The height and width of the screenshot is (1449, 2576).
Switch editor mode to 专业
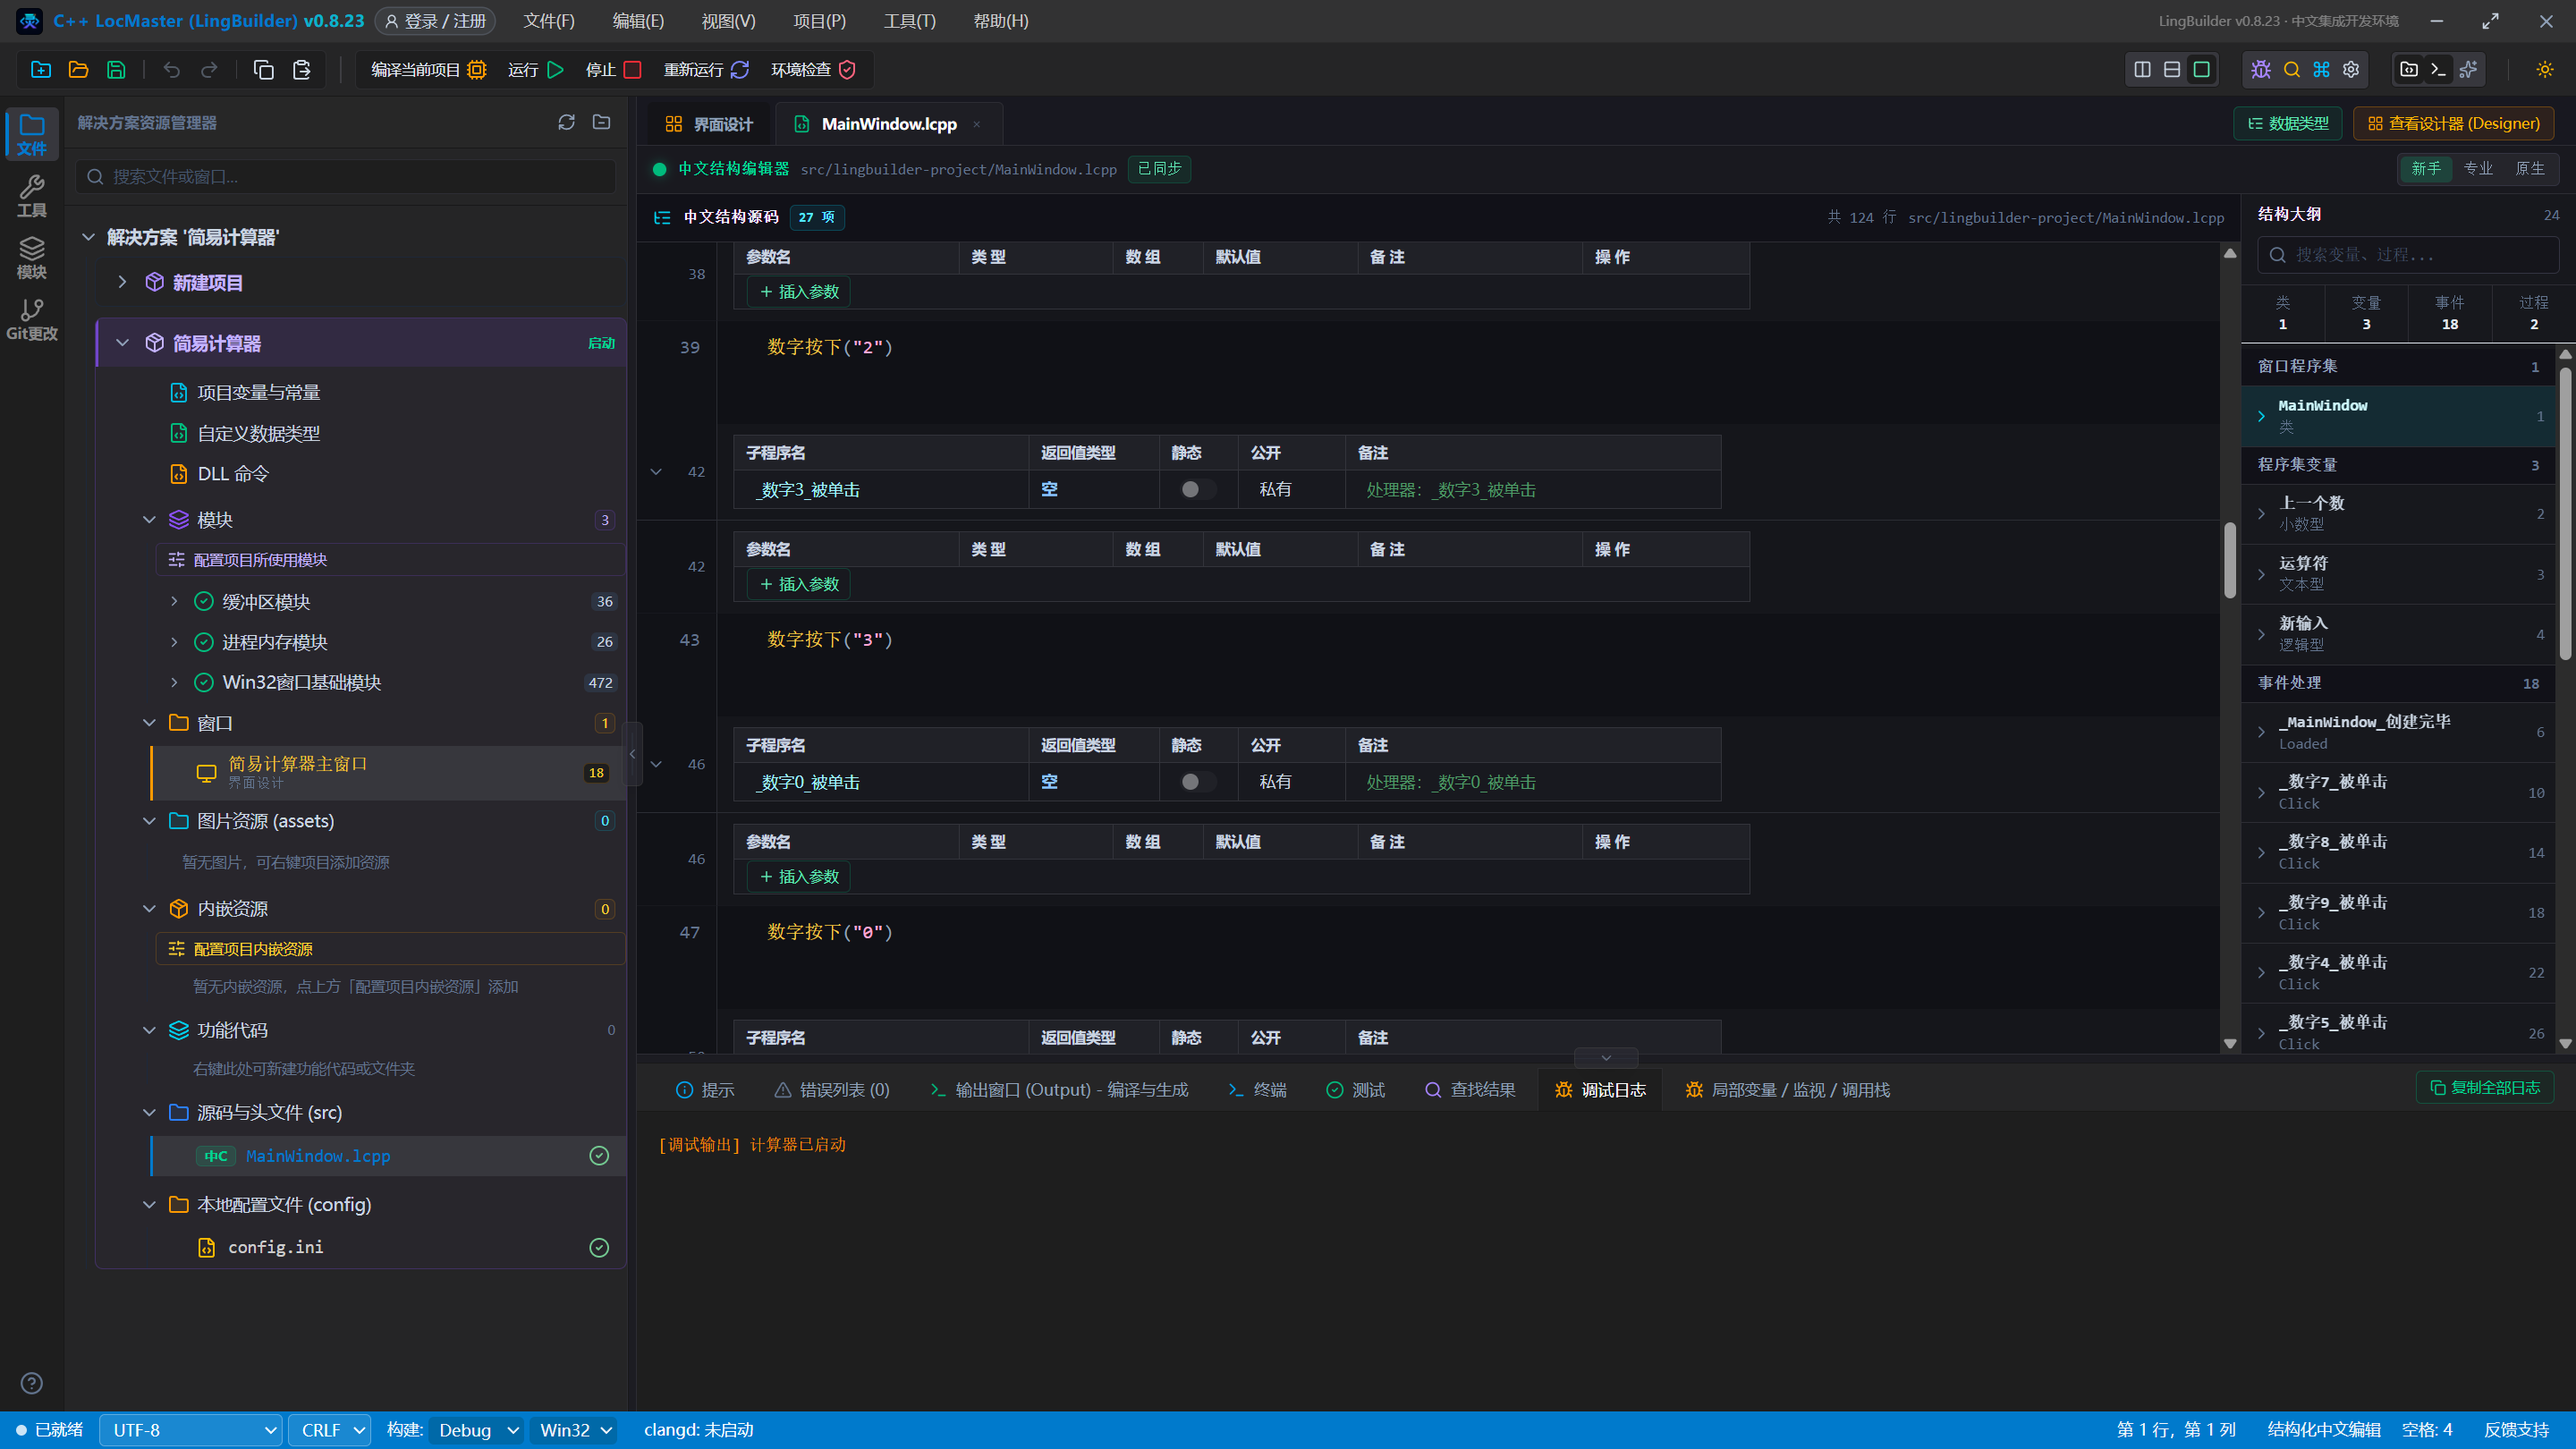pyautogui.click(x=2478, y=169)
